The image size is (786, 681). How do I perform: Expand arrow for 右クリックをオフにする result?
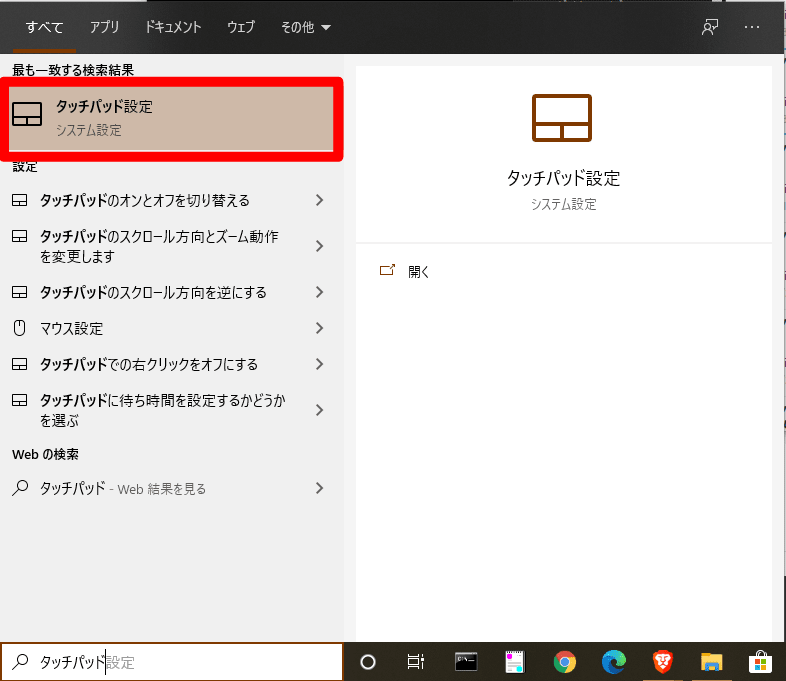(319, 364)
